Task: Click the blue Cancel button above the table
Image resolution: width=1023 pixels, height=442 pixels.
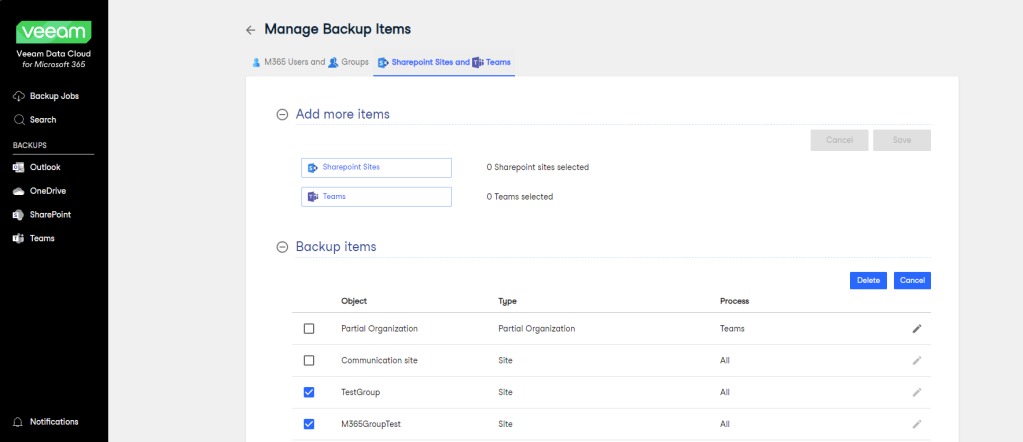Action: pos(912,280)
